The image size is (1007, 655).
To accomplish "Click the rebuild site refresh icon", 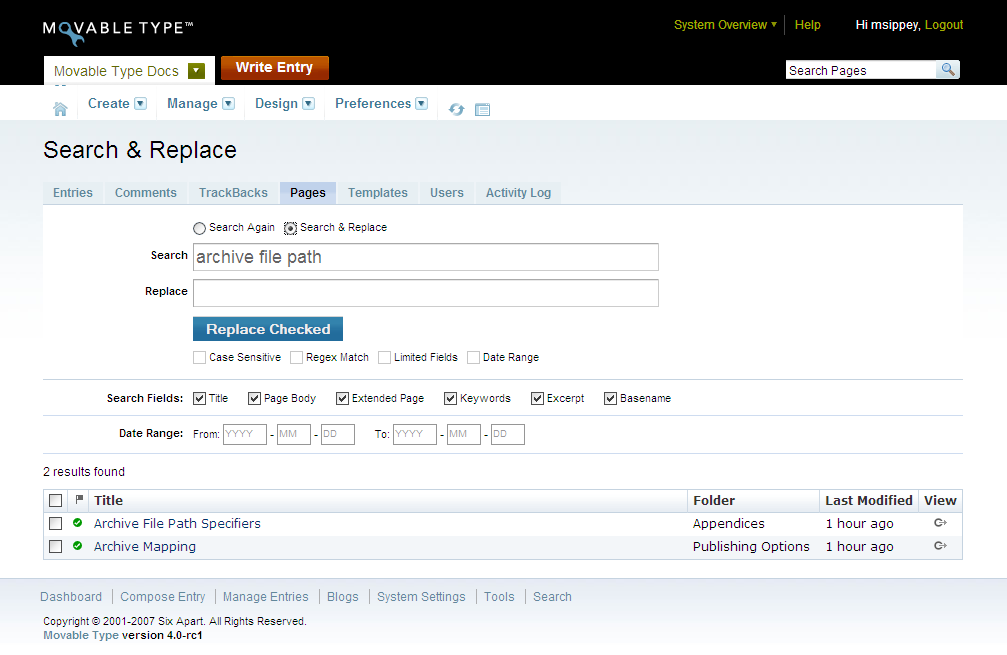I will pyautogui.click(x=457, y=109).
